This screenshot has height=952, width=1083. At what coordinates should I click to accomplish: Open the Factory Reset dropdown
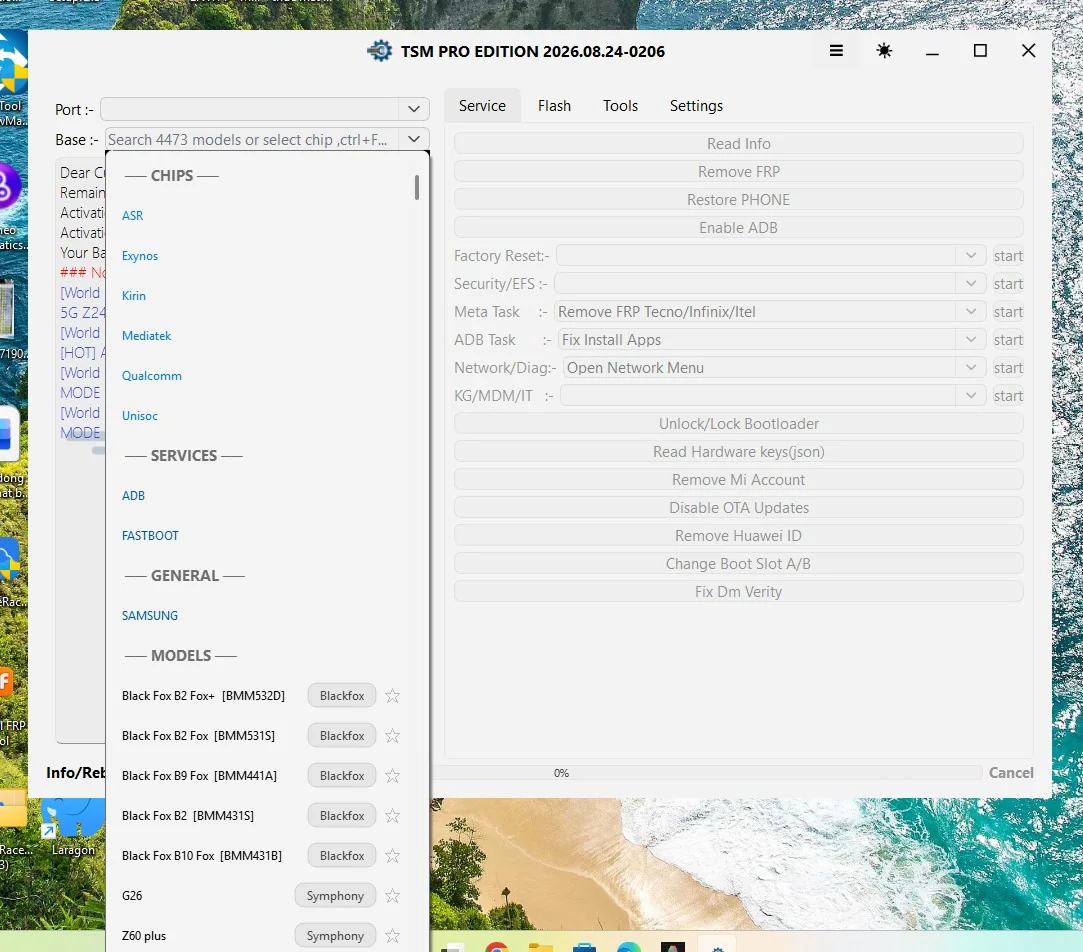point(970,256)
